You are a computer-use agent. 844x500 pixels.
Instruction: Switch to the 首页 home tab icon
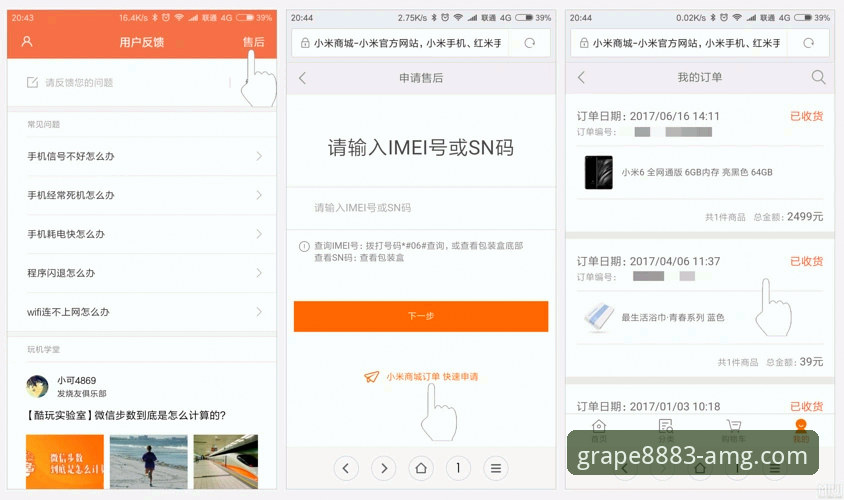click(x=599, y=426)
